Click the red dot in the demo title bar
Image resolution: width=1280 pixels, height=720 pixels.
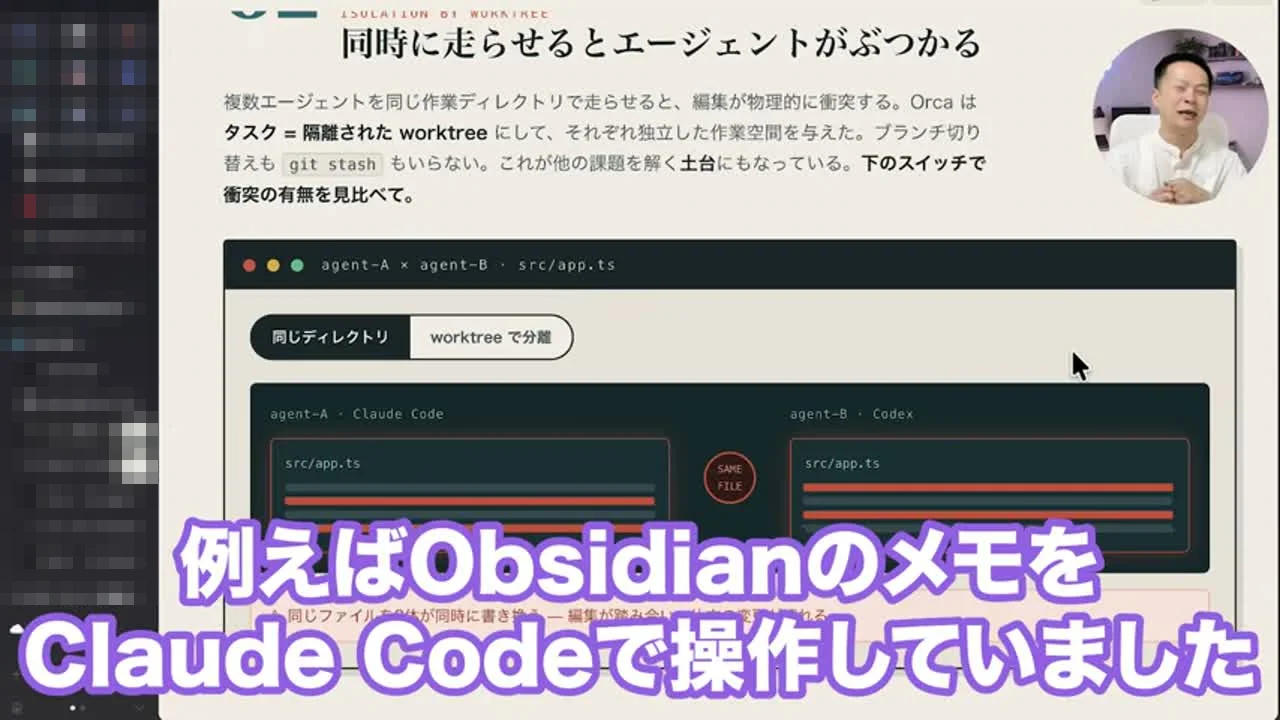coord(249,265)
